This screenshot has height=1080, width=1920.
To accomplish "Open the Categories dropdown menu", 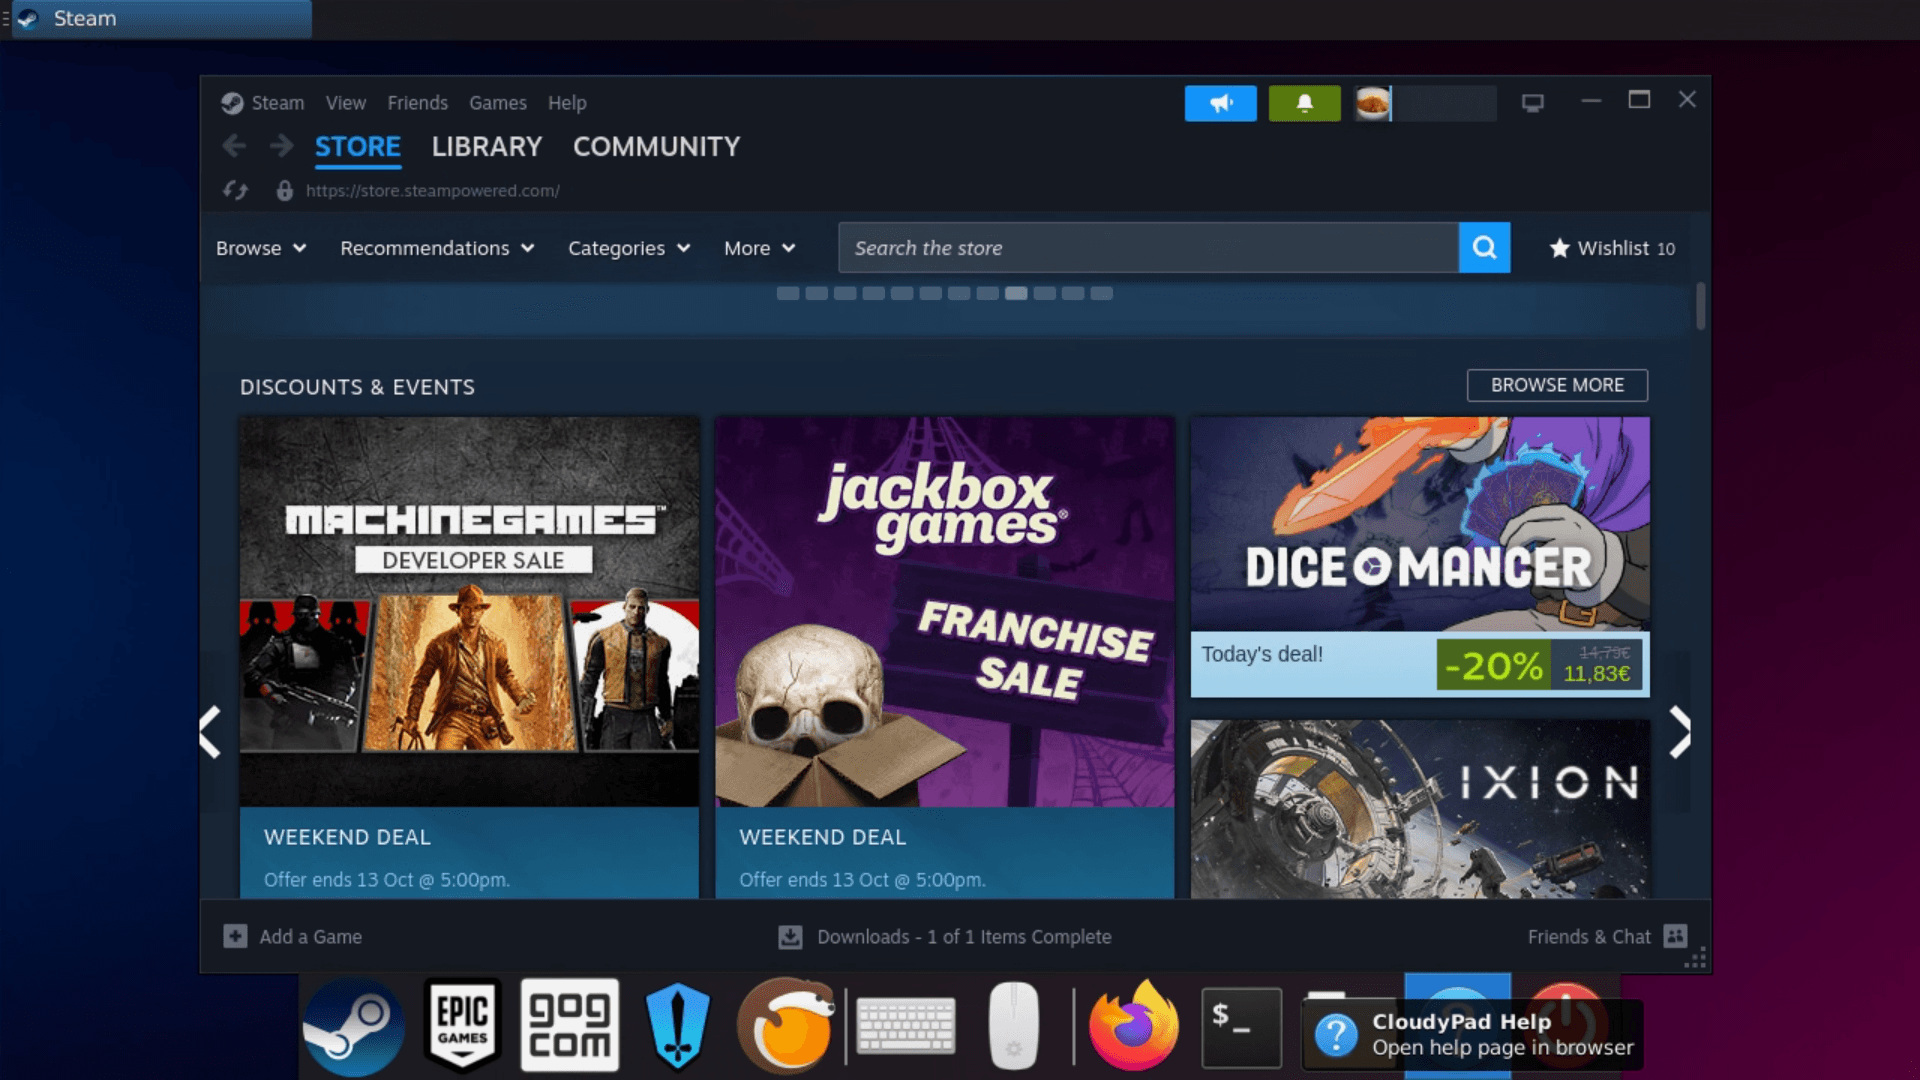I will pos(629,248).
